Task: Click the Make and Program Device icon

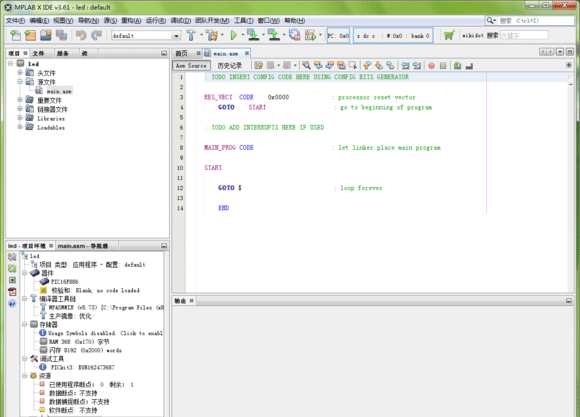Action: click(253, 35)
